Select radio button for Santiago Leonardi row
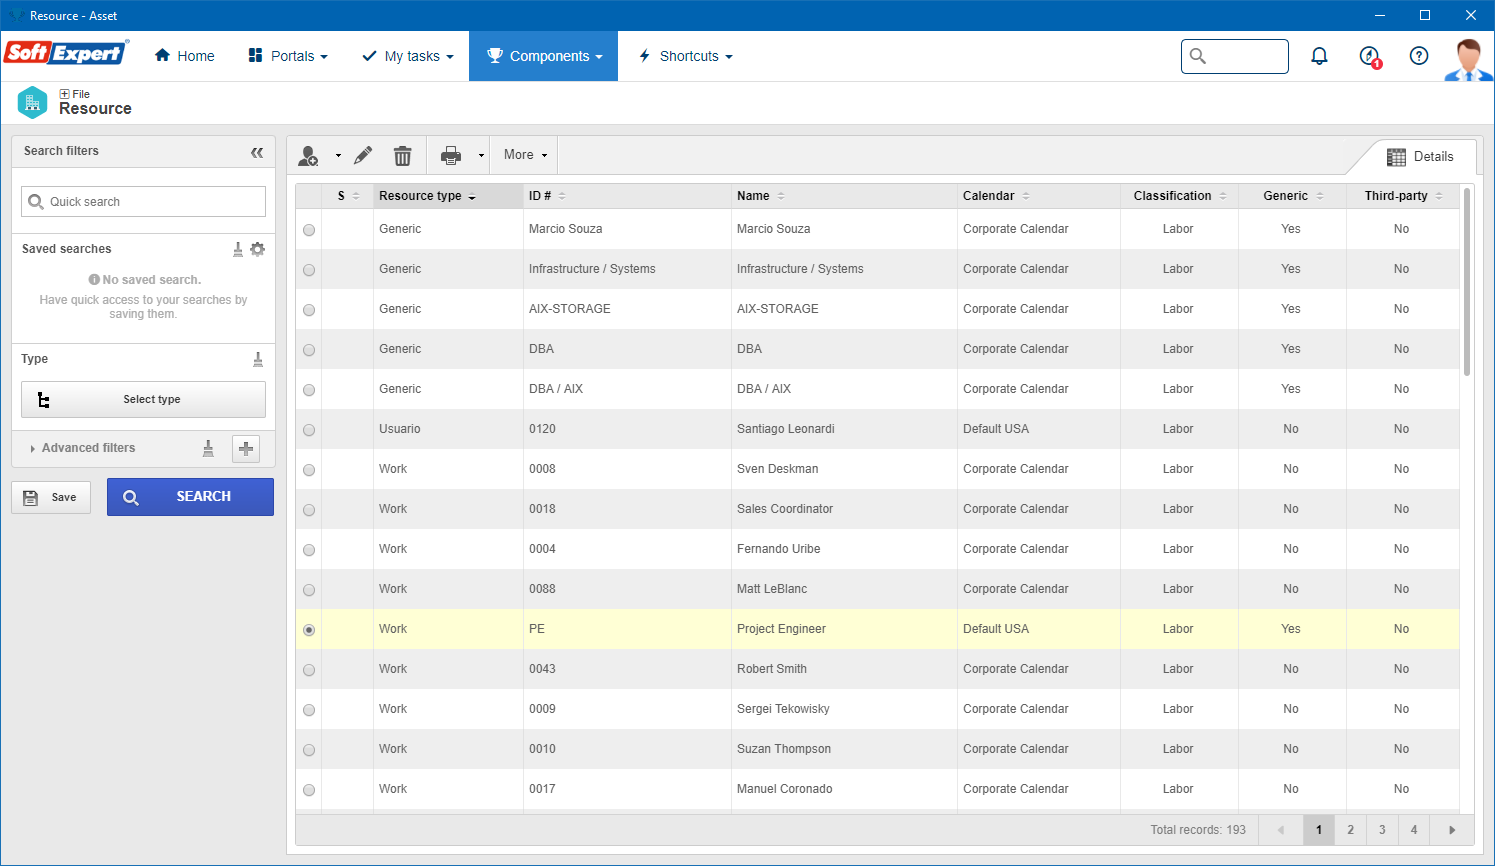1495x866 pixels. [309, 430]
